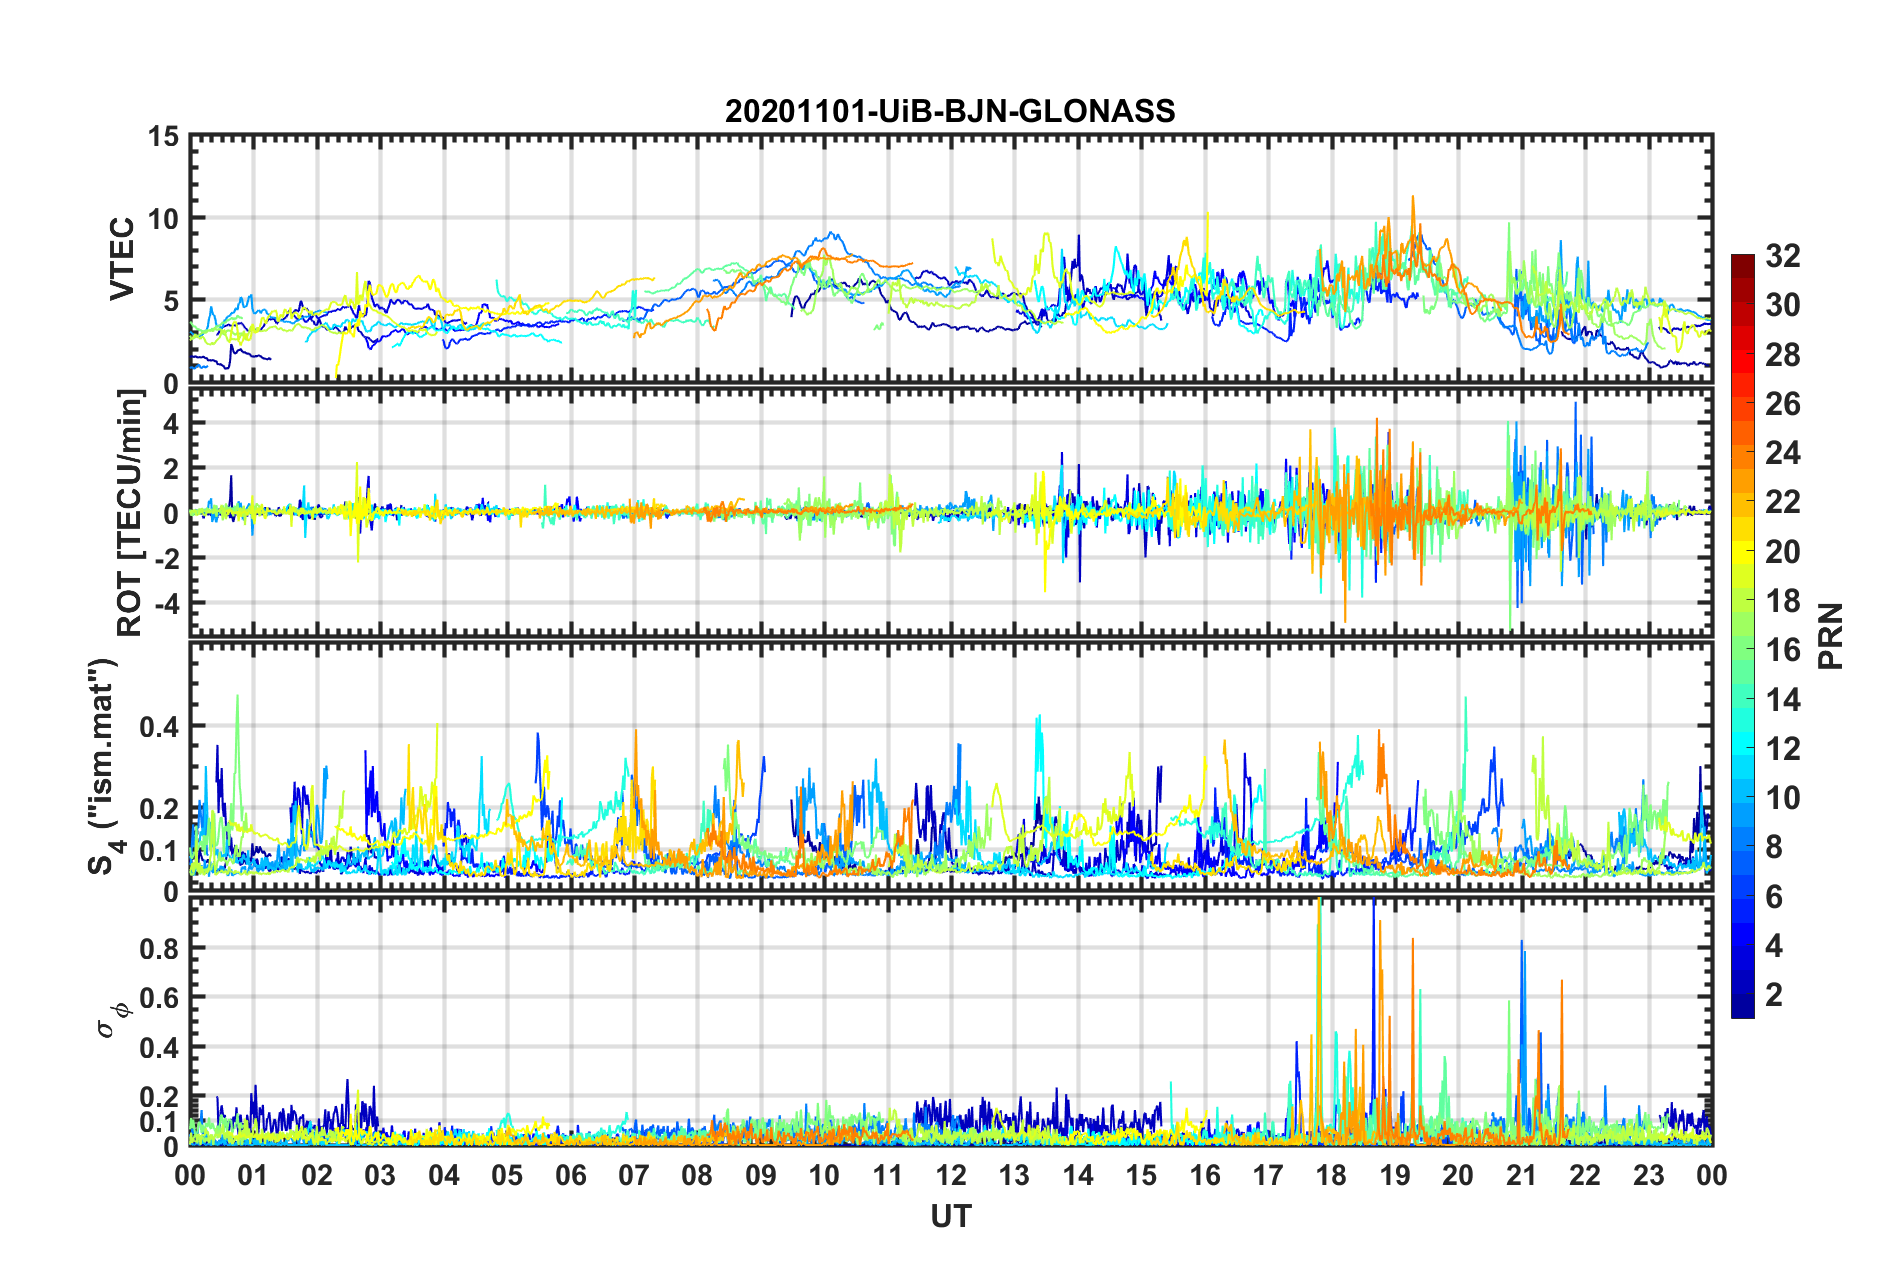1902x1272 pixels.
Task: Click inside the VTEC plot panel
Action: (951, 259)
